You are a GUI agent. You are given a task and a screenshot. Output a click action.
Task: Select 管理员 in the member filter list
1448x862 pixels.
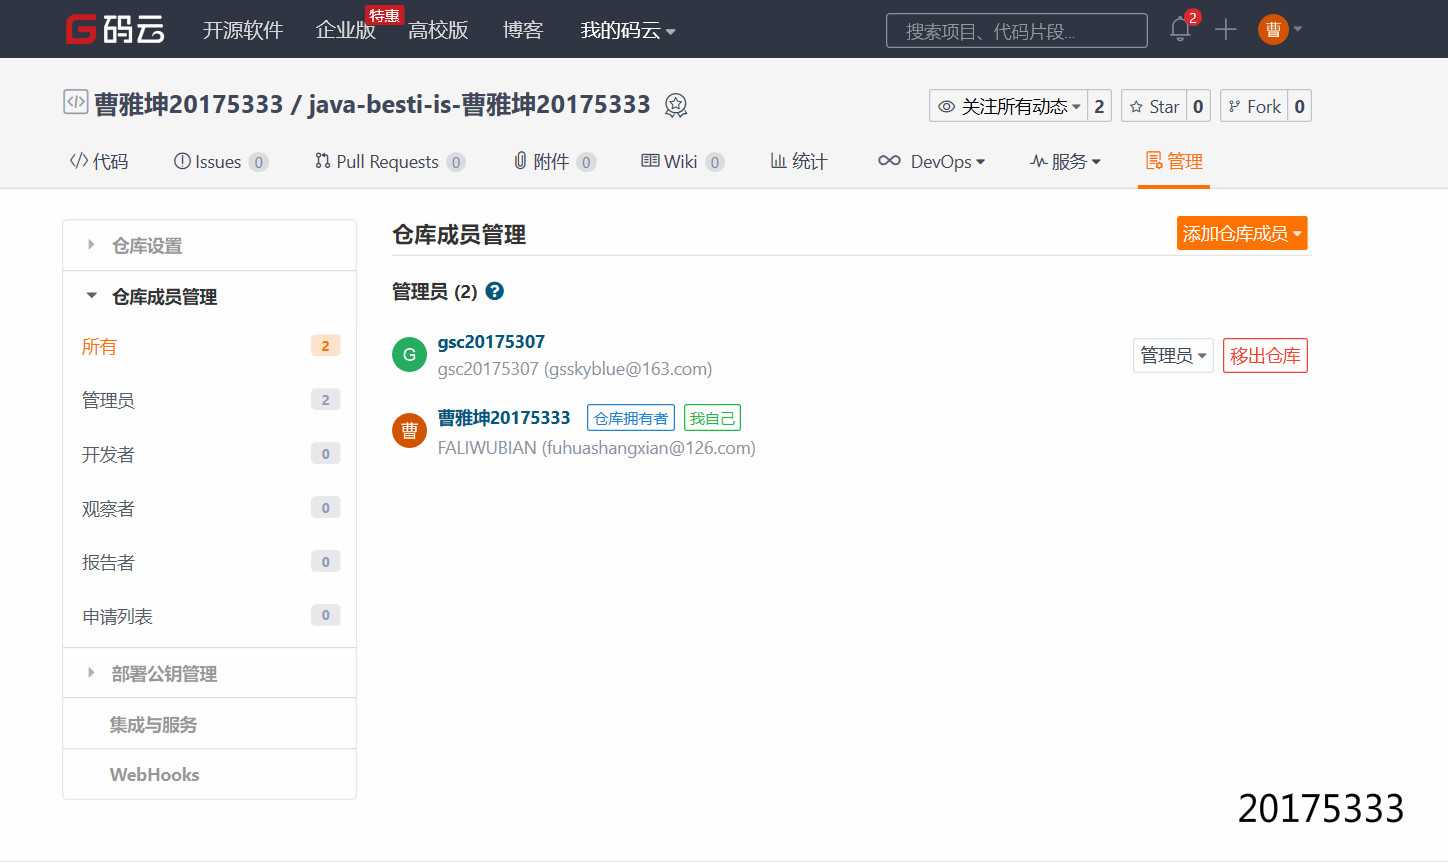coord(210,400)
